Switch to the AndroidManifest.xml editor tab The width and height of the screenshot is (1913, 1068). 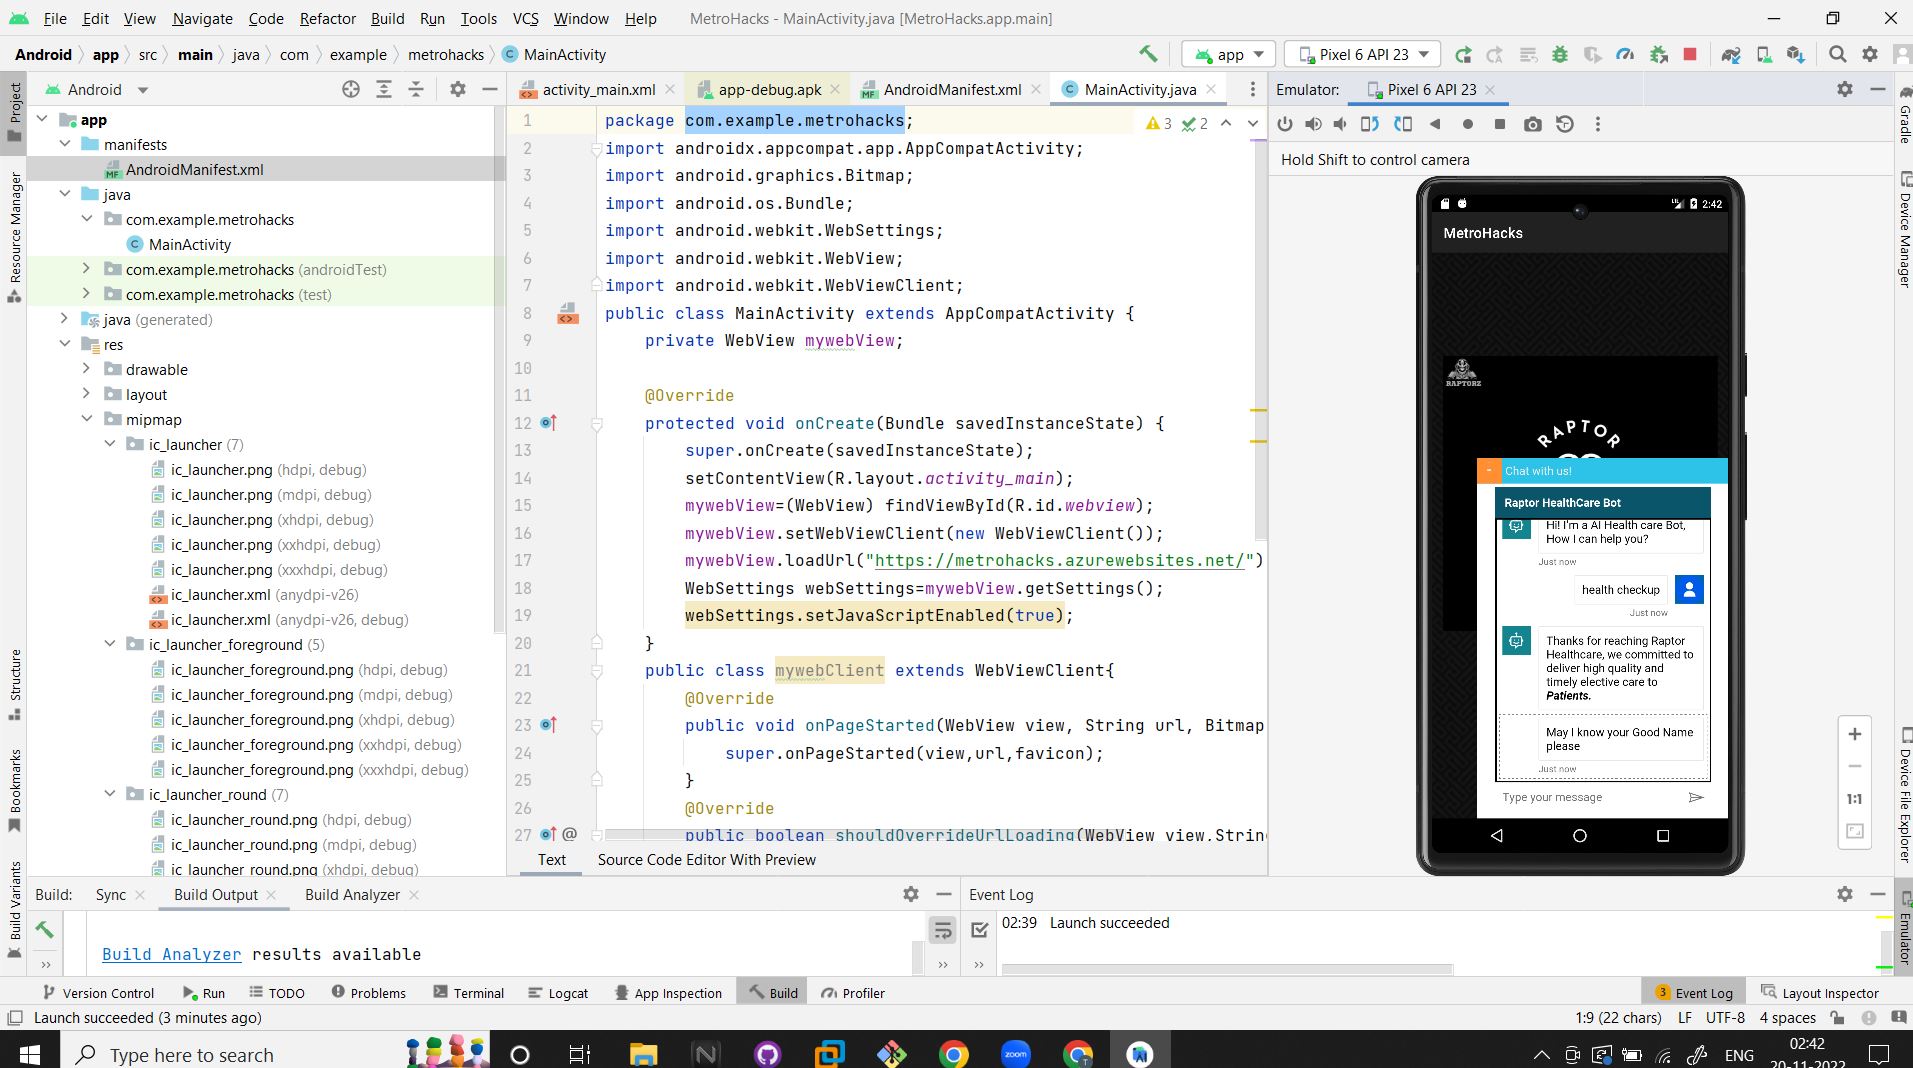coord(951,90)
